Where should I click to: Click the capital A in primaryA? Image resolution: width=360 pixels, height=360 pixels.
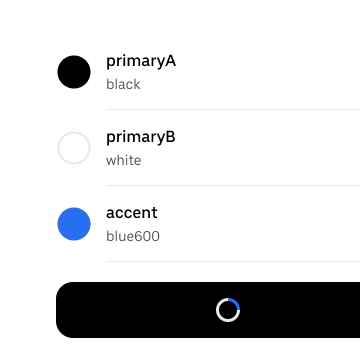tap(171, 61)
